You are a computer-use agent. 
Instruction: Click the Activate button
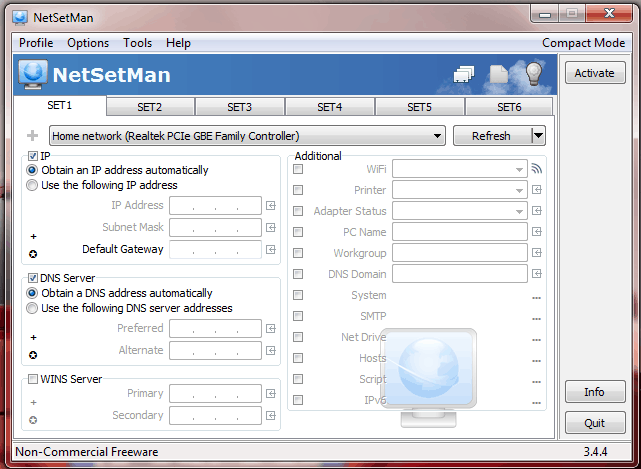(595, 73)
